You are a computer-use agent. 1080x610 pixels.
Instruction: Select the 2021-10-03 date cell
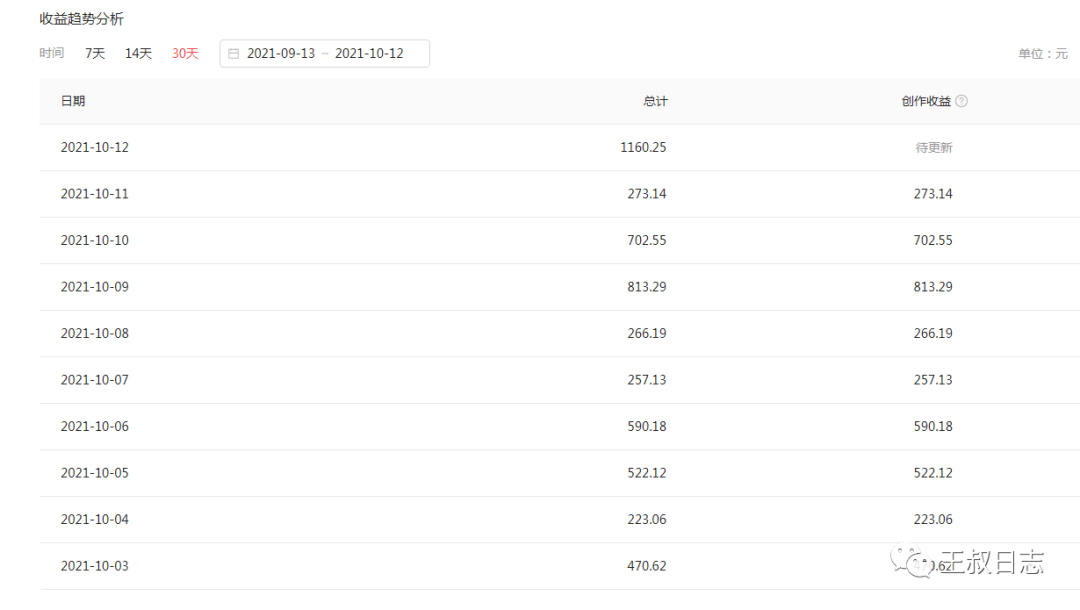coord(94,566)
